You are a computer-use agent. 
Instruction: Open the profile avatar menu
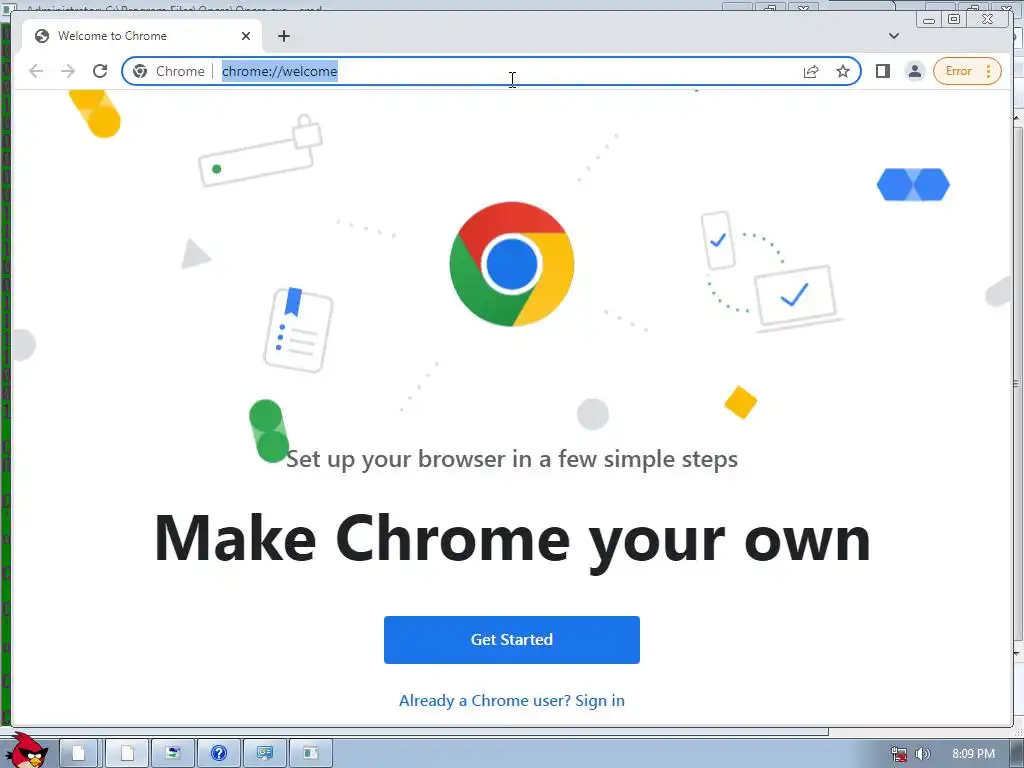915,71
